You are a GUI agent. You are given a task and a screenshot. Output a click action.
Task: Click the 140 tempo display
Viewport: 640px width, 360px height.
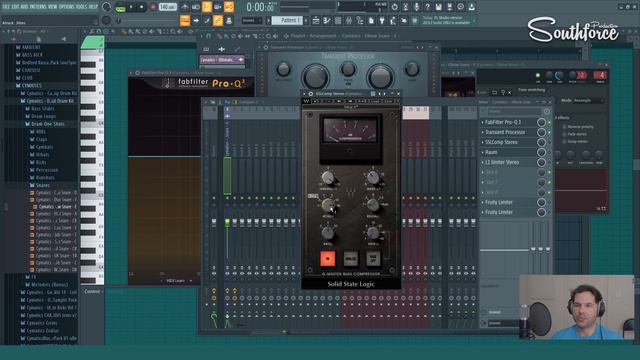[x=167, y=7]
